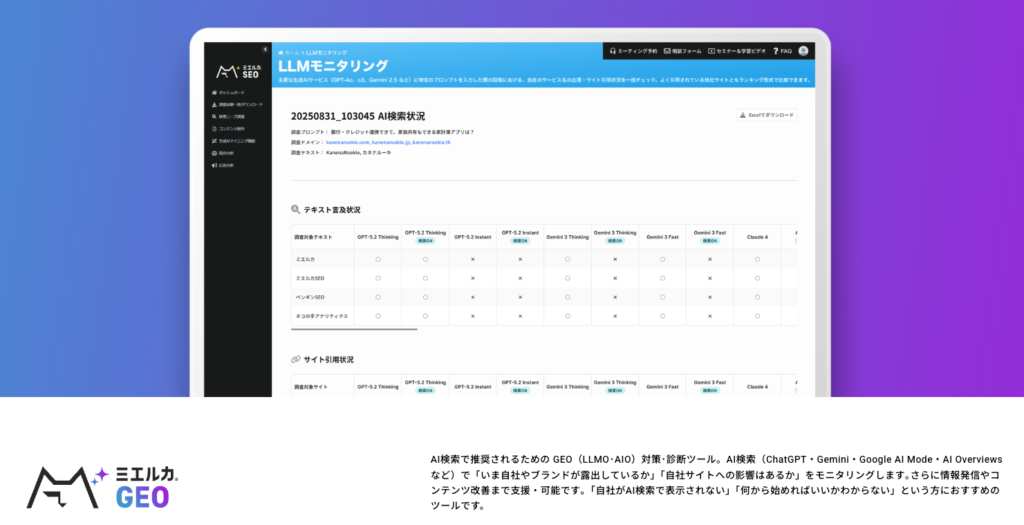The height and width of the screenshot is (525, 1024).
Task: Open the kanenarookie.jp domain link
Action: [x=391, y=142]
